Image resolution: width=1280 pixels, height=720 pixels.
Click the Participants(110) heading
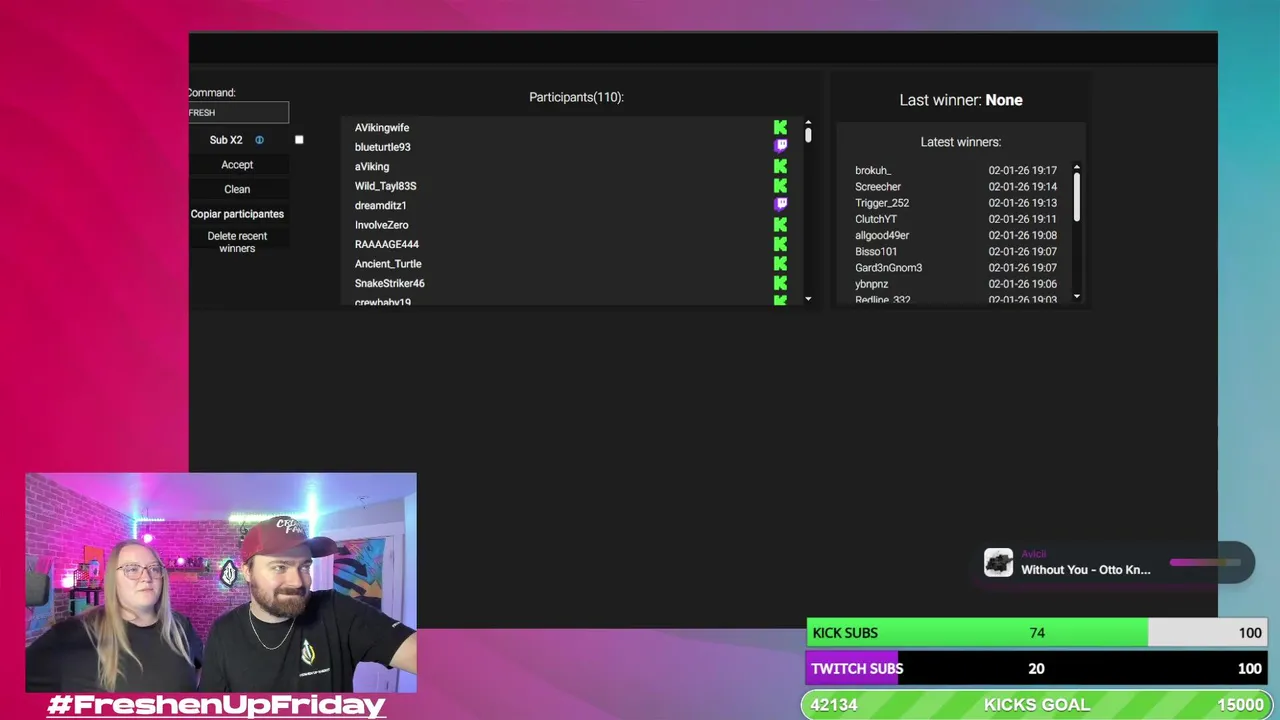coord(576,97)
